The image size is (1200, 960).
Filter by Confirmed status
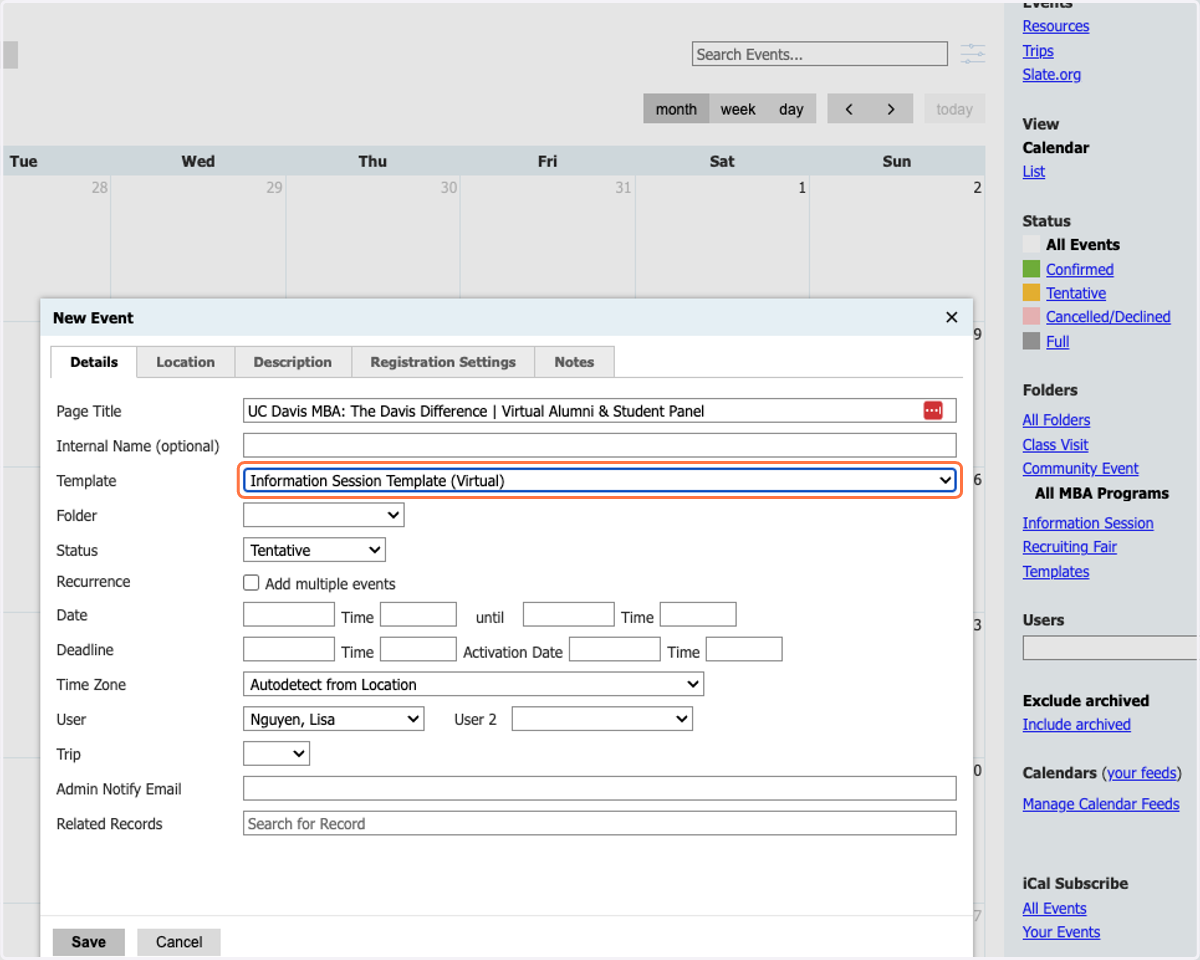(1079, 269)
